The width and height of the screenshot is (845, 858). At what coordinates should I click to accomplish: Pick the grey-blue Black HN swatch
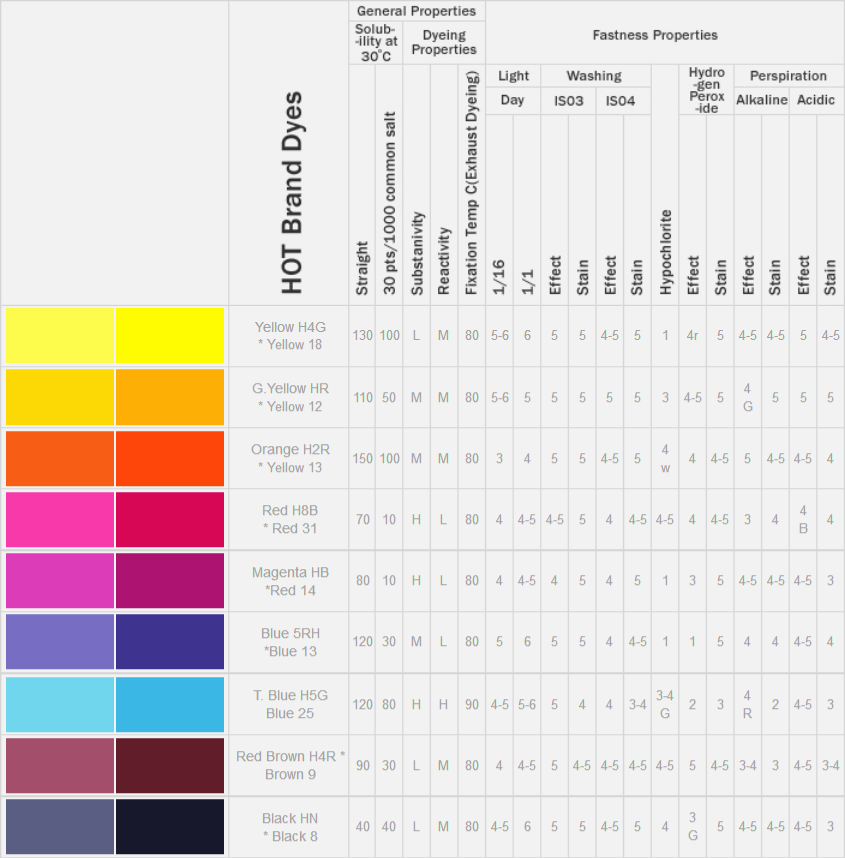tap(60, 827)
